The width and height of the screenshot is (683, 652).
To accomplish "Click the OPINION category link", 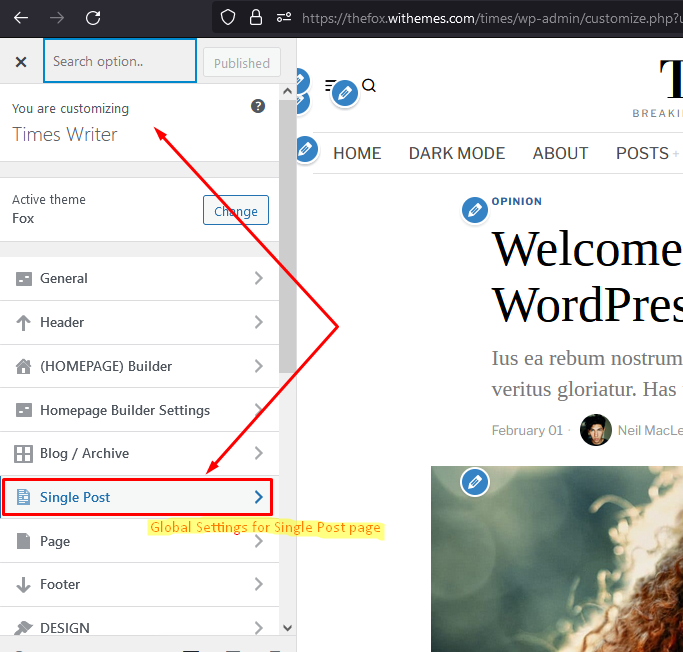I will [x=517, y=201].
